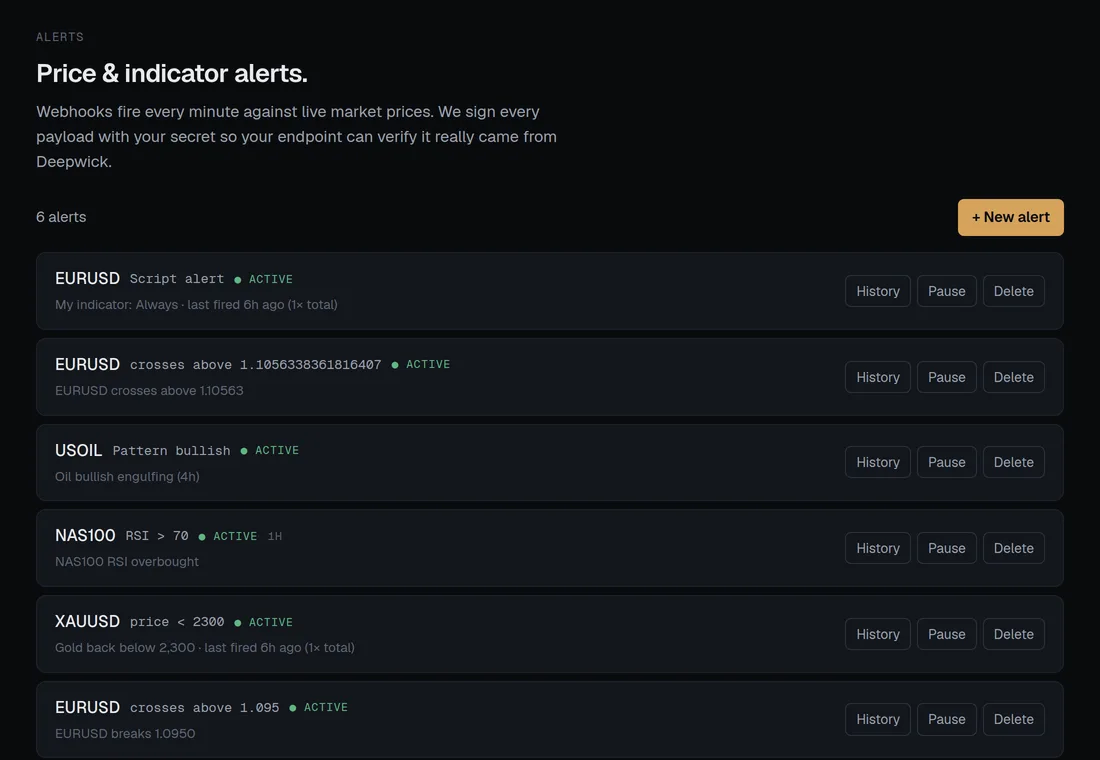Open History for NAS100 RSI > 70 alert
Viewport: 1100px width, 760px height.
pyautogui.click(x=878, y=548)
